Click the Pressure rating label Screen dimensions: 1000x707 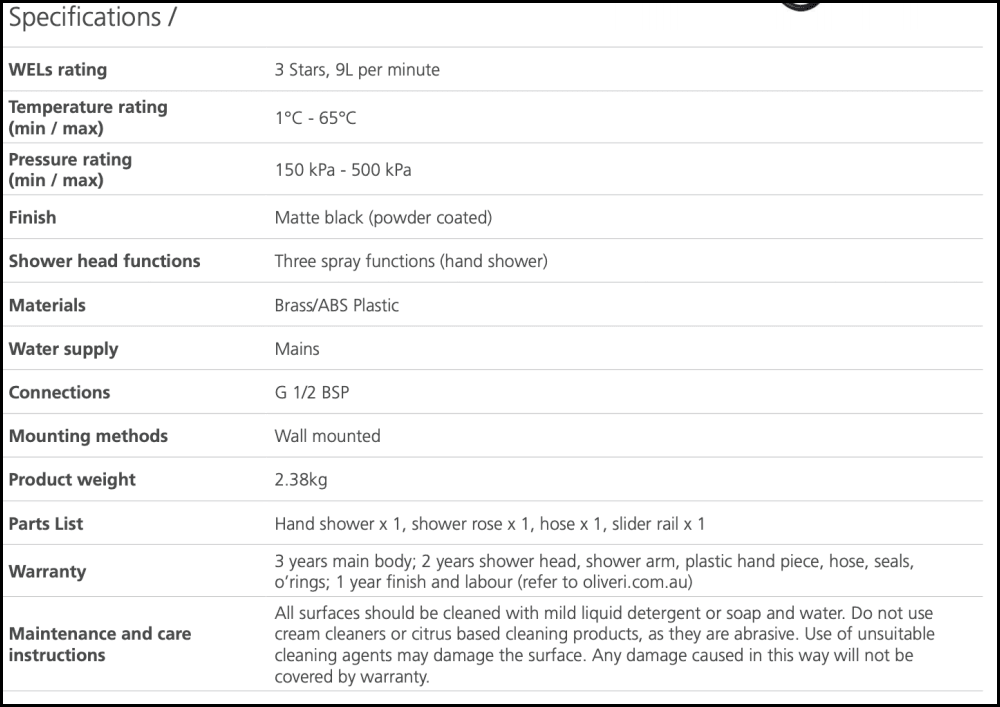pyautogui.click(x=70, y=170)
